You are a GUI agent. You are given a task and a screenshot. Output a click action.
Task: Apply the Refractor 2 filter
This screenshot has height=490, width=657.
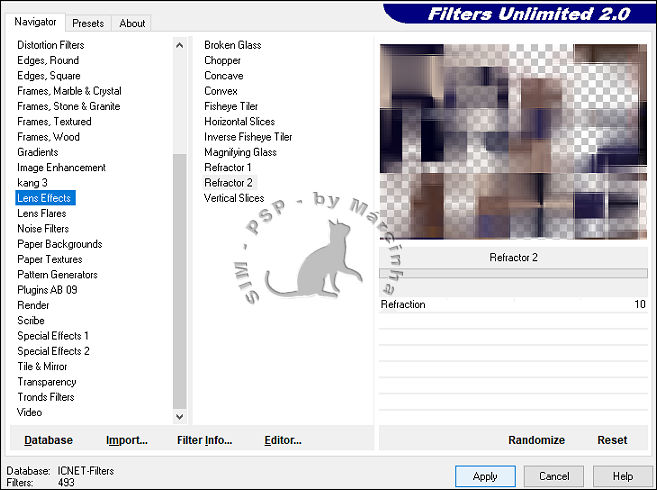pos(485,476)
